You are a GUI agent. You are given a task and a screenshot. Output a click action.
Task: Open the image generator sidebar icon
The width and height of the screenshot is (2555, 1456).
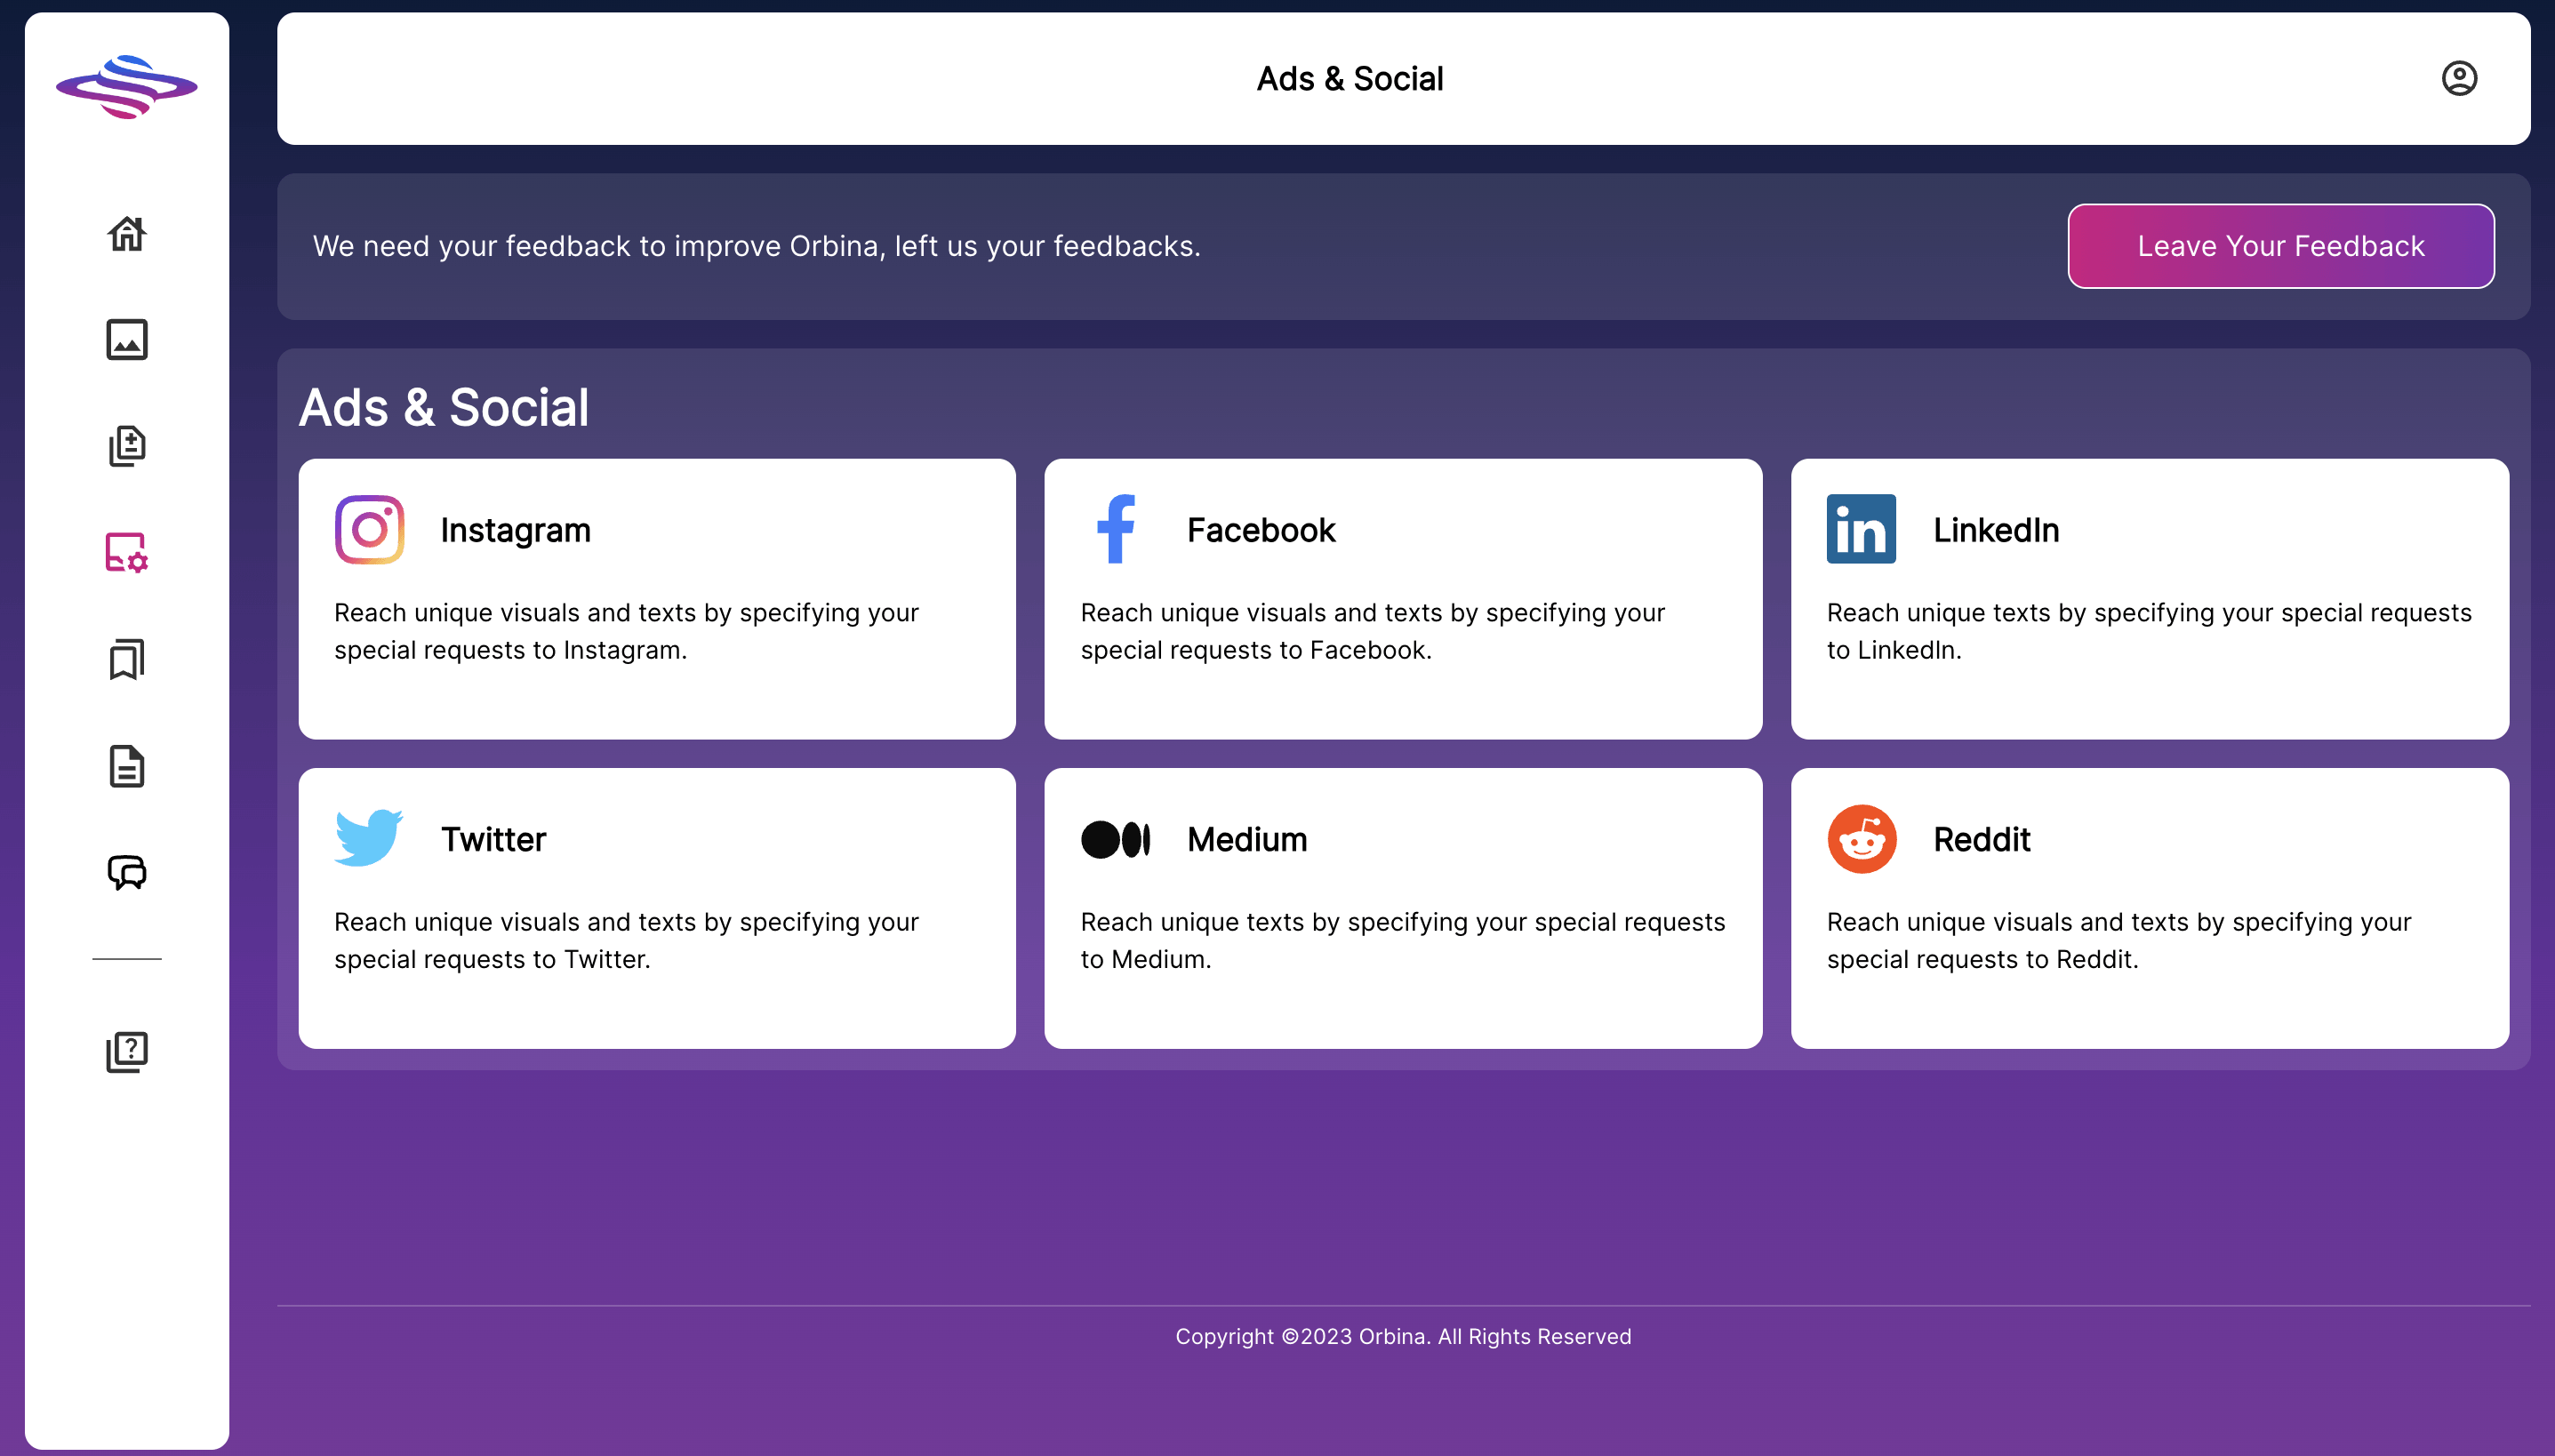point(127,340)
